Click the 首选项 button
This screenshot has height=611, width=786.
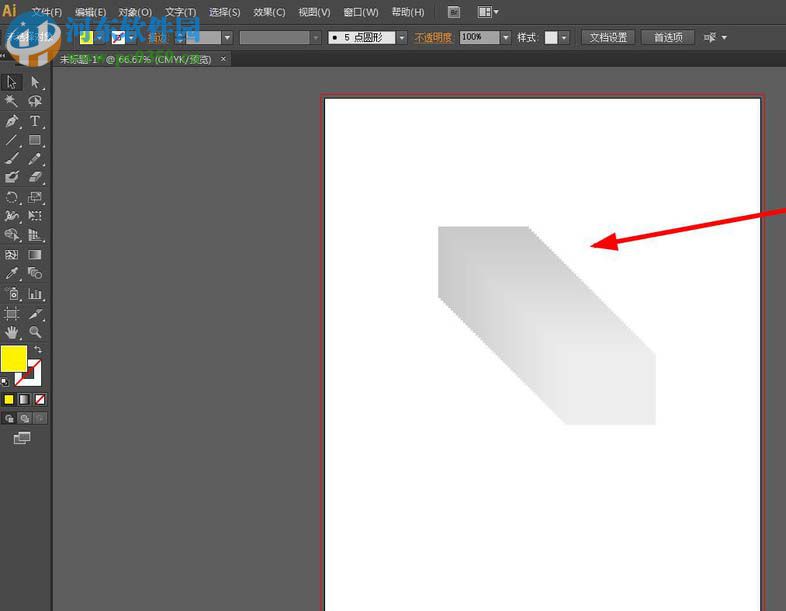pyautogui.click(x=668, y=37)
